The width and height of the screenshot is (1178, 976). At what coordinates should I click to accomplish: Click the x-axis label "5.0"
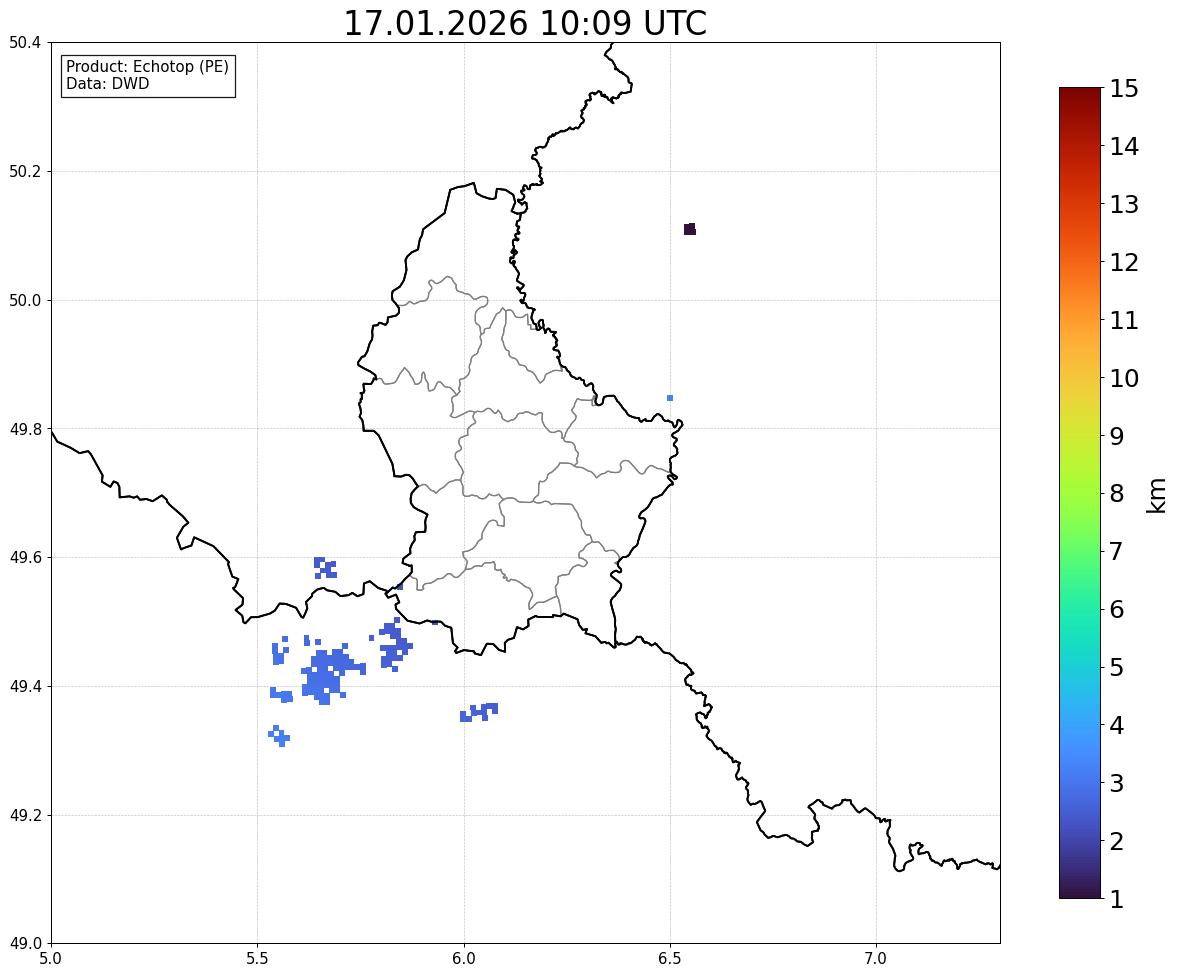(x=51, y=959)
